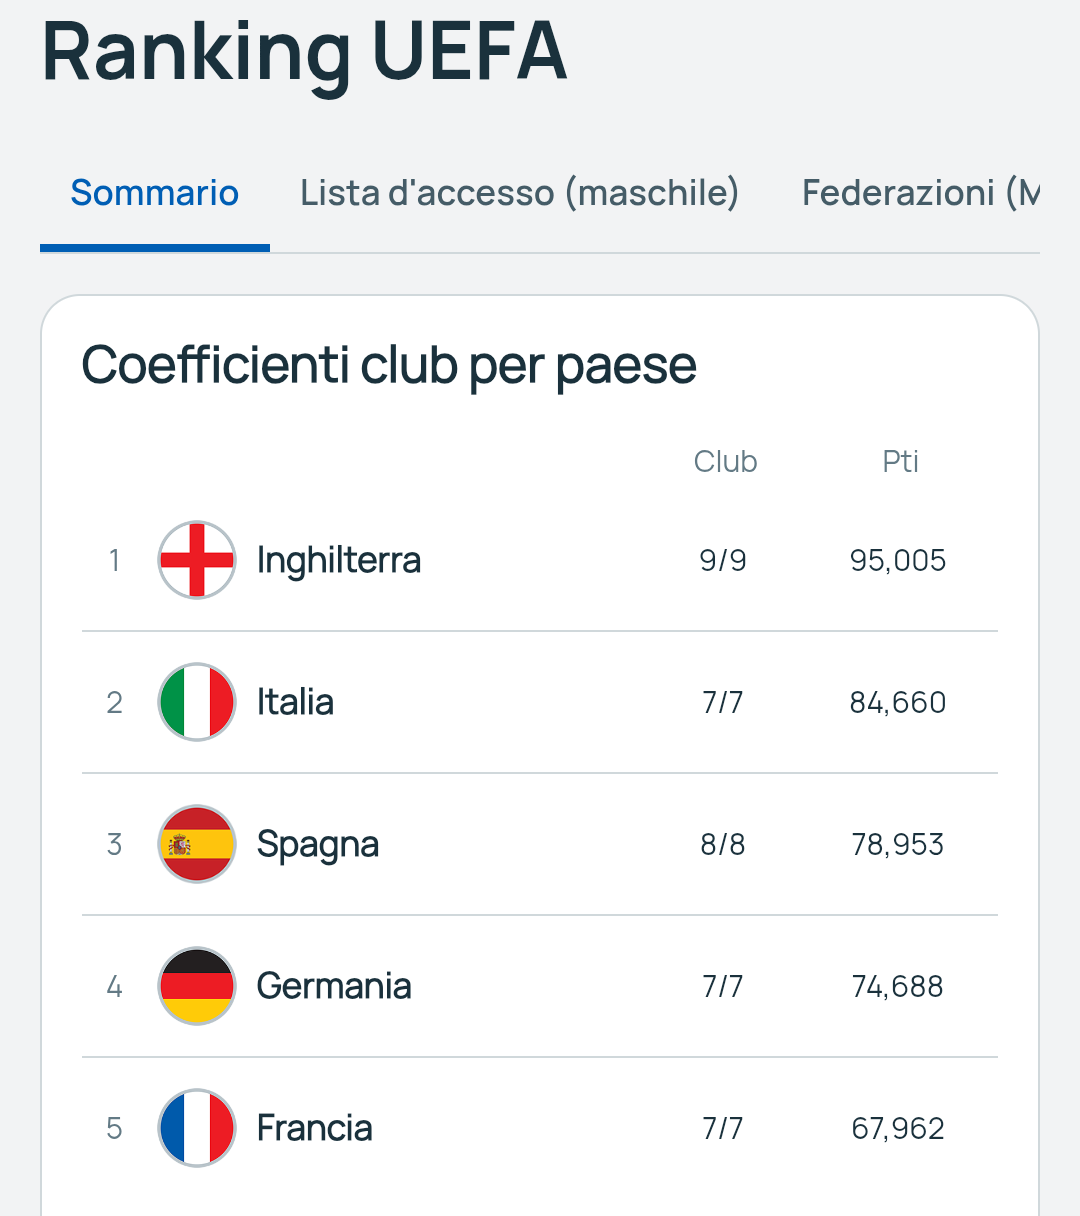Open the Lista d'accesso (maschile) tab

click(520, 193)
